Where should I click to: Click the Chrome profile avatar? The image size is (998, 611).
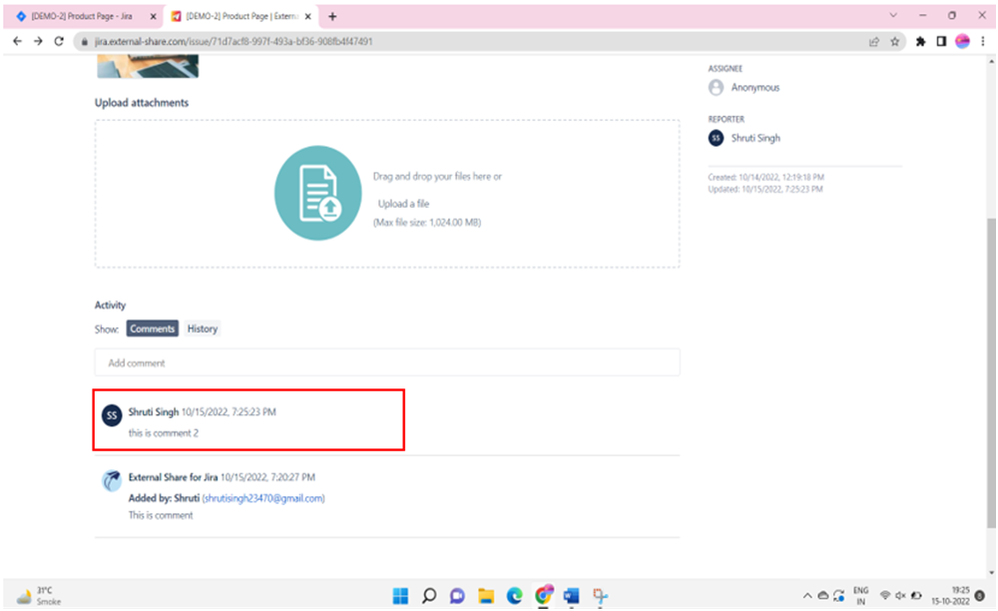(962, 41)
